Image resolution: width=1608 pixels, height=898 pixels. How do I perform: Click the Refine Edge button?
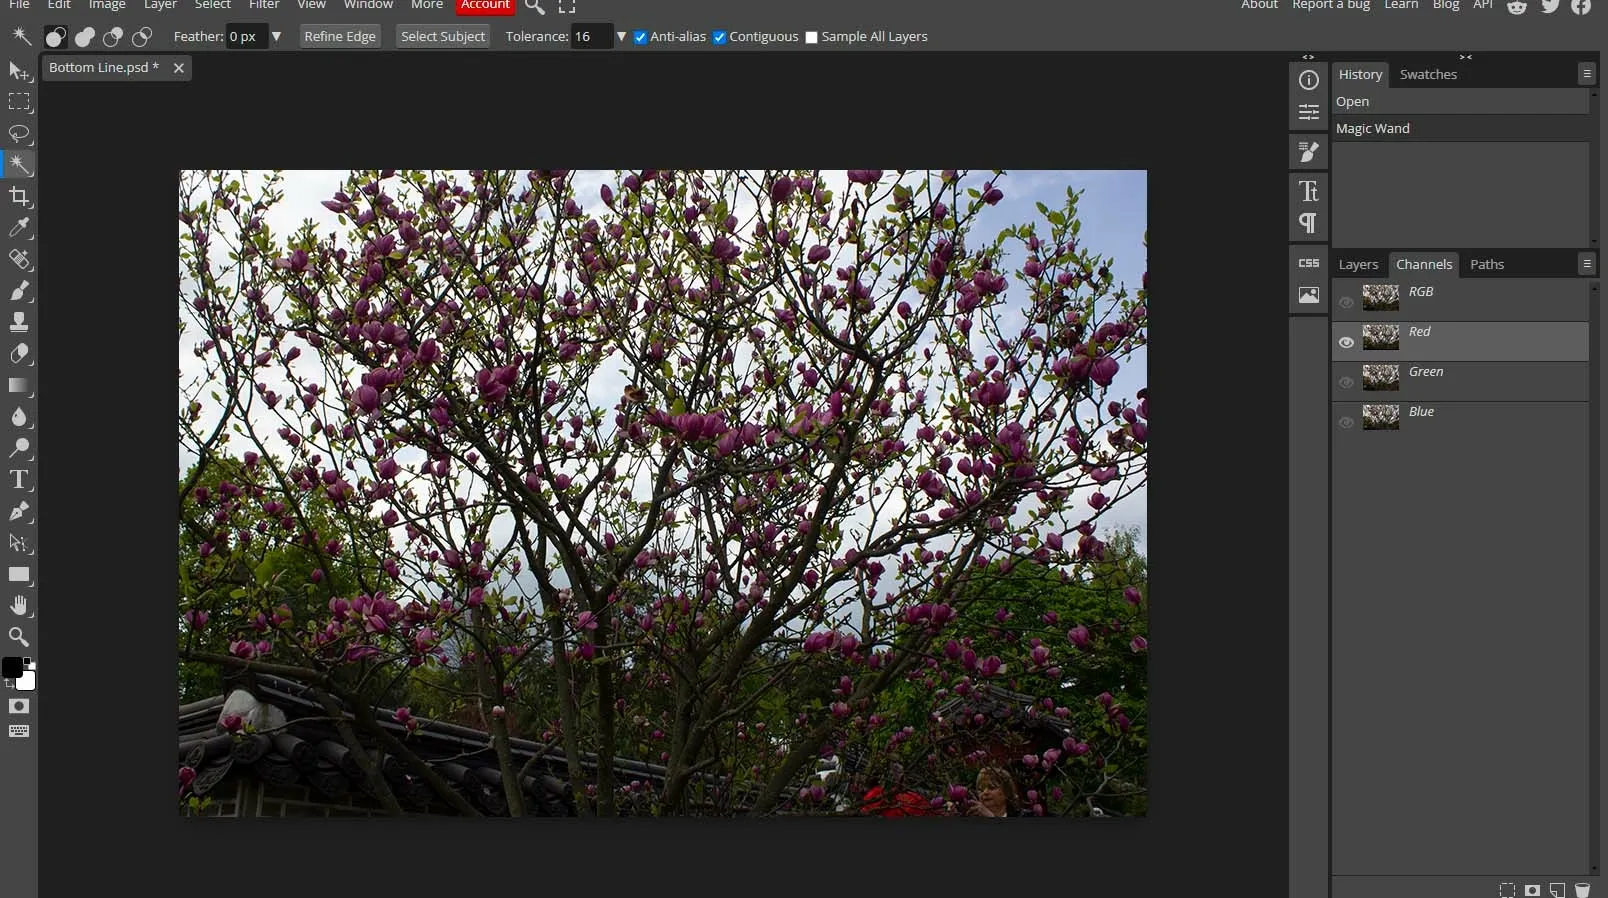click(x=340, y=37)
